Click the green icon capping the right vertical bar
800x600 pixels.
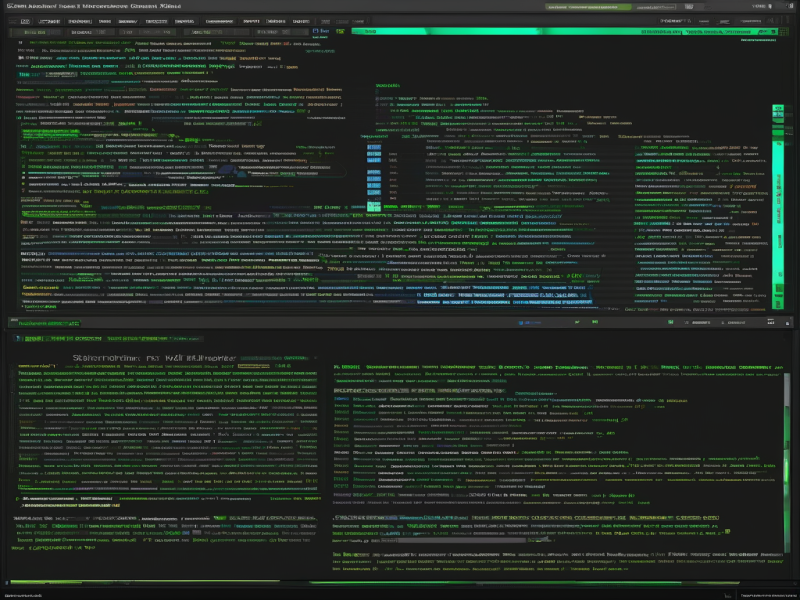[x=779, y=107]
